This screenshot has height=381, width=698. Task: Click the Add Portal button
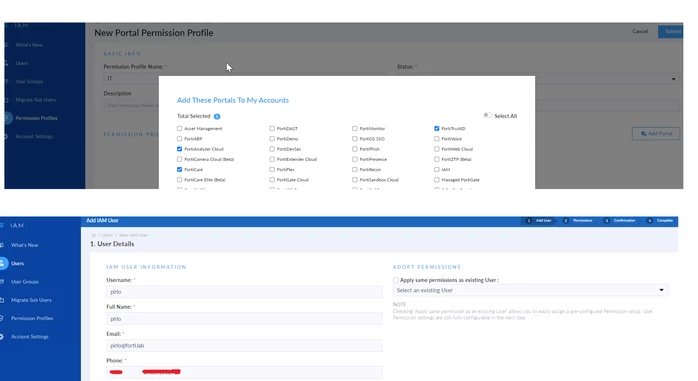click(656, 134)
